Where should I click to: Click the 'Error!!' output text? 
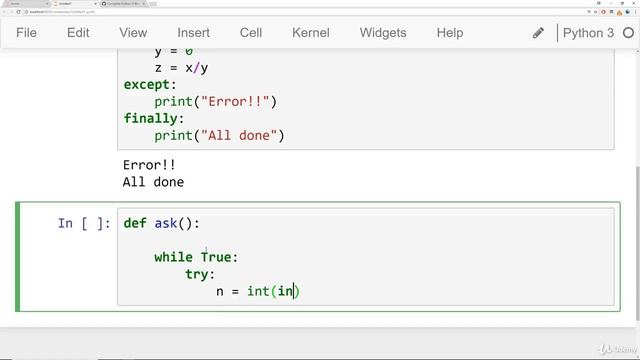[149, 165]
